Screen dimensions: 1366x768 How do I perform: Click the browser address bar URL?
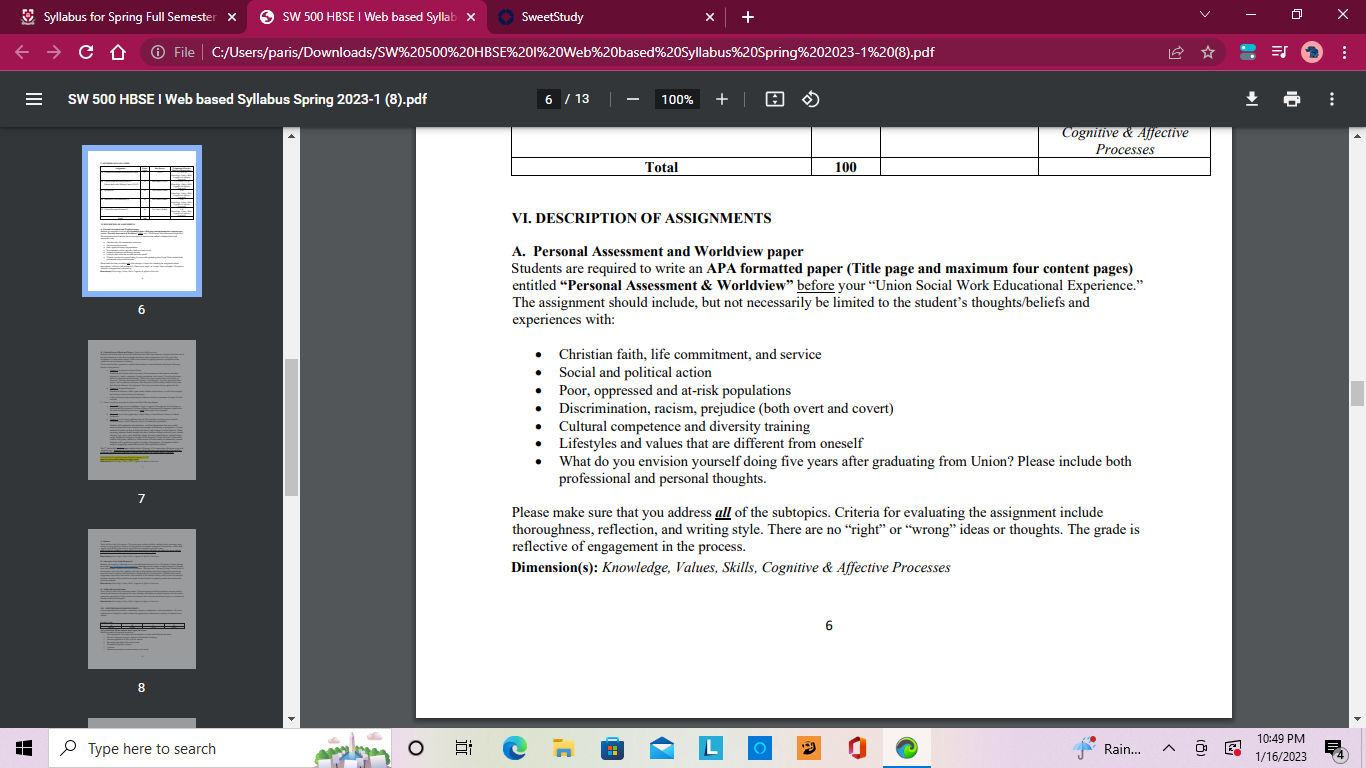point(573,52)
